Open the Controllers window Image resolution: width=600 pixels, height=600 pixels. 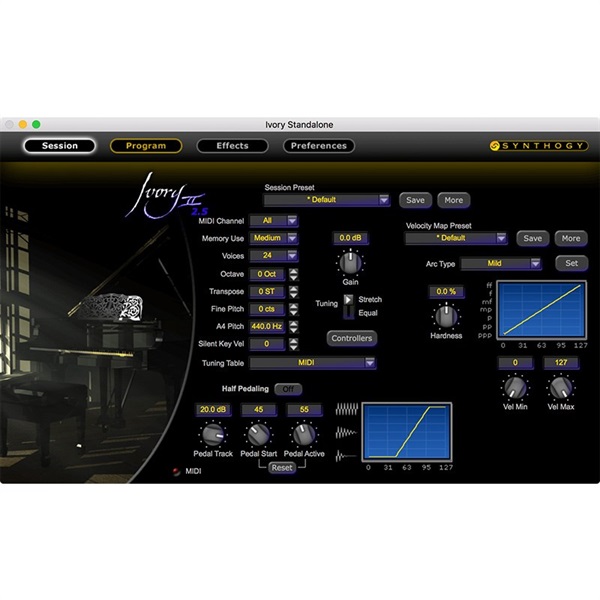tap(352, 338)
